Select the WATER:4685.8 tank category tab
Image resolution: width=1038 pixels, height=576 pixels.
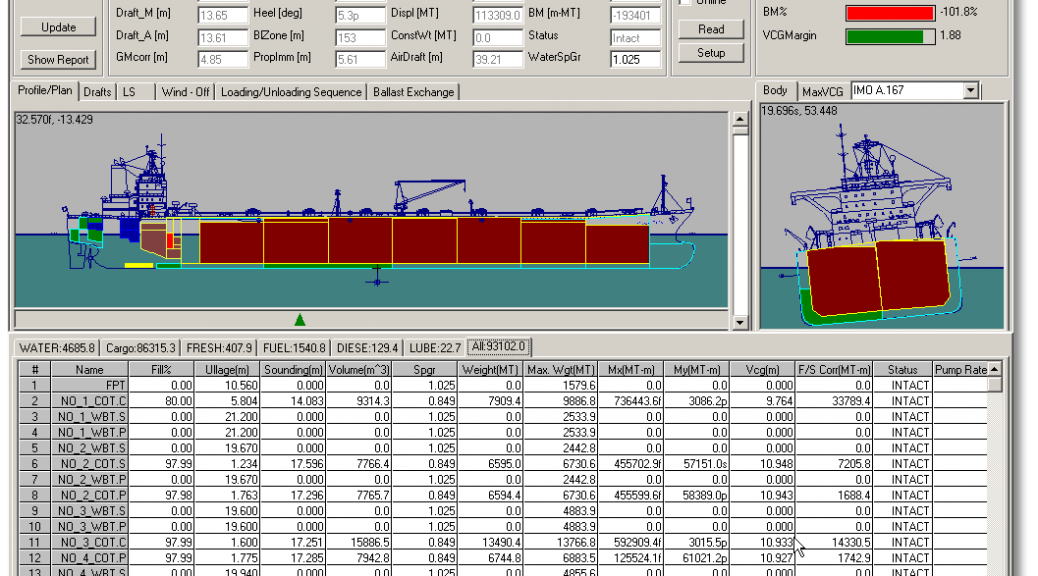coord(57,348)
